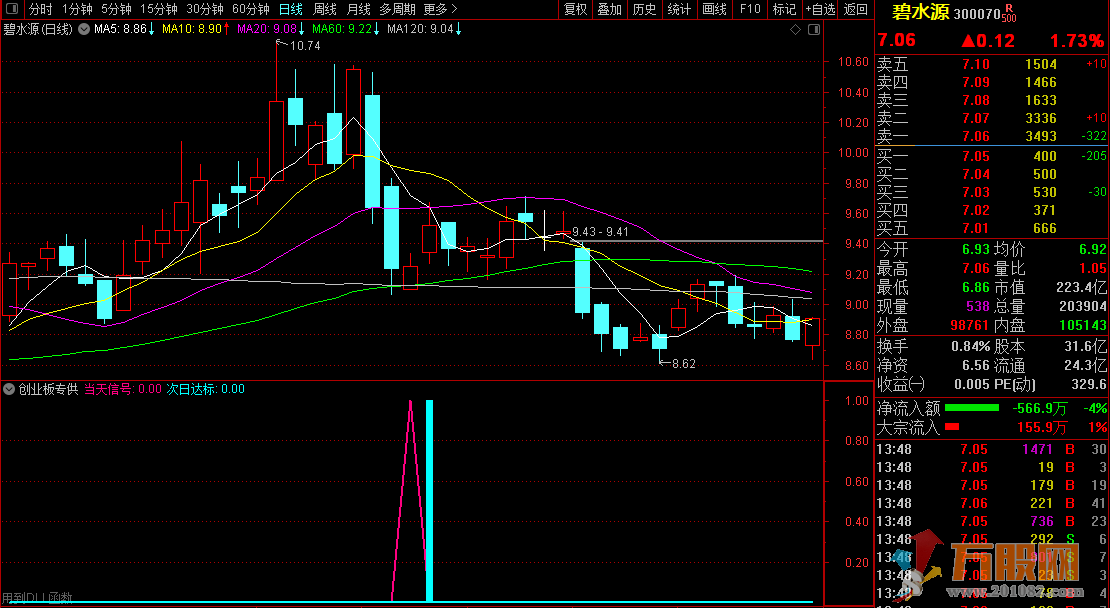Viewport: 1110px width, 608px height.
Task: Click the 返回 back button
Action: tap(856, 9)
